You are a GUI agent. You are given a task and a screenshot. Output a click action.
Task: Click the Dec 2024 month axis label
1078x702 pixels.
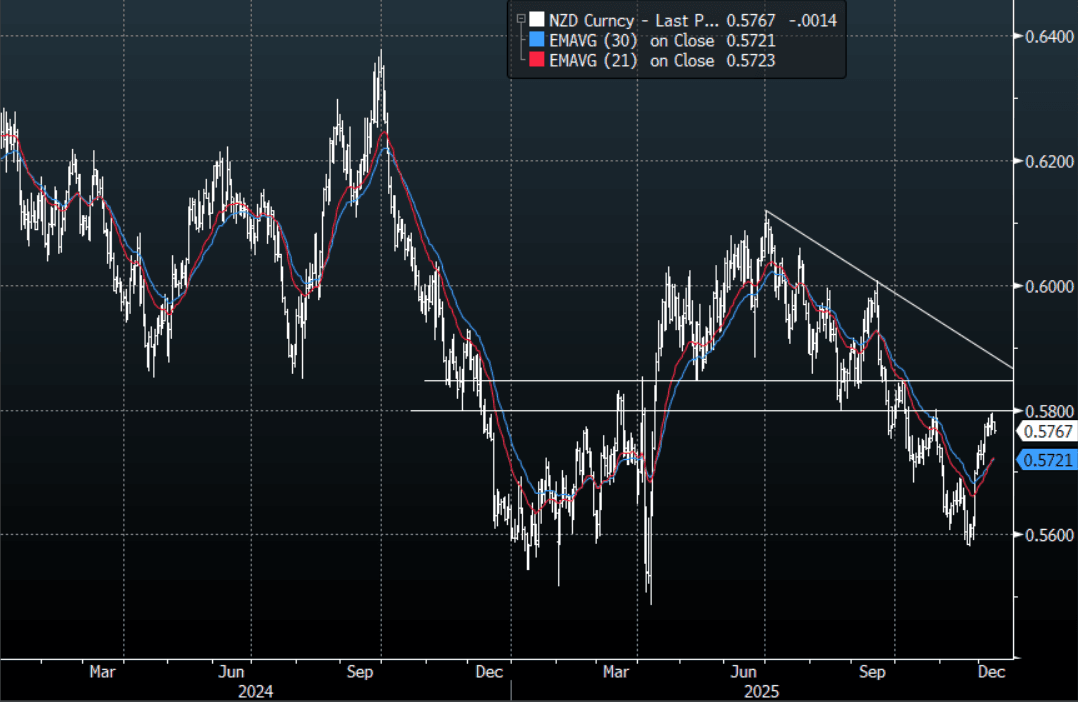click(x=489, y=672)
